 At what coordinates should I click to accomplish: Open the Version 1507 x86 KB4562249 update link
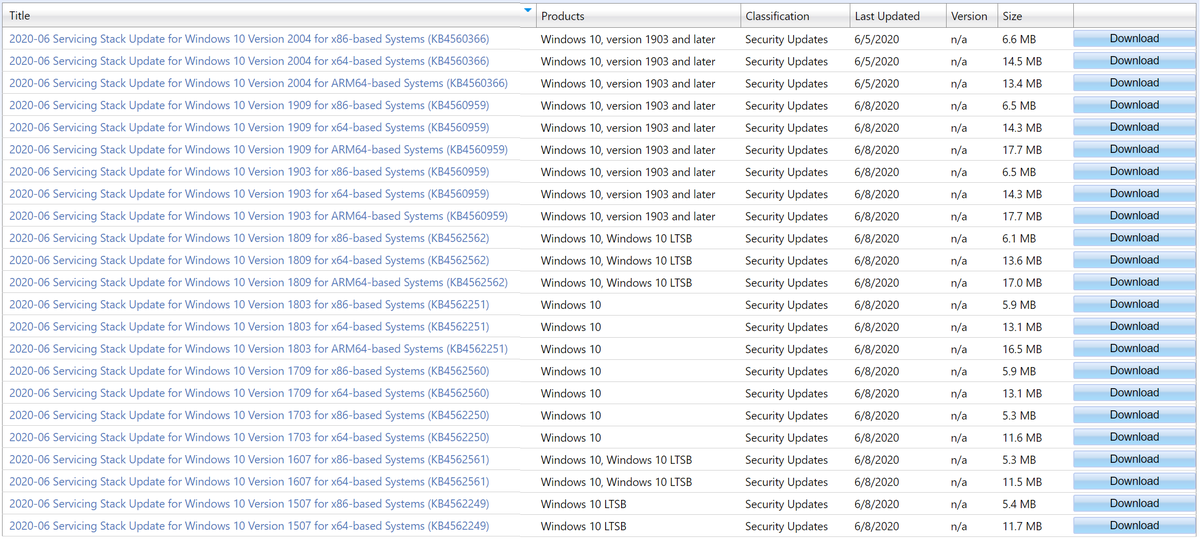249,504
